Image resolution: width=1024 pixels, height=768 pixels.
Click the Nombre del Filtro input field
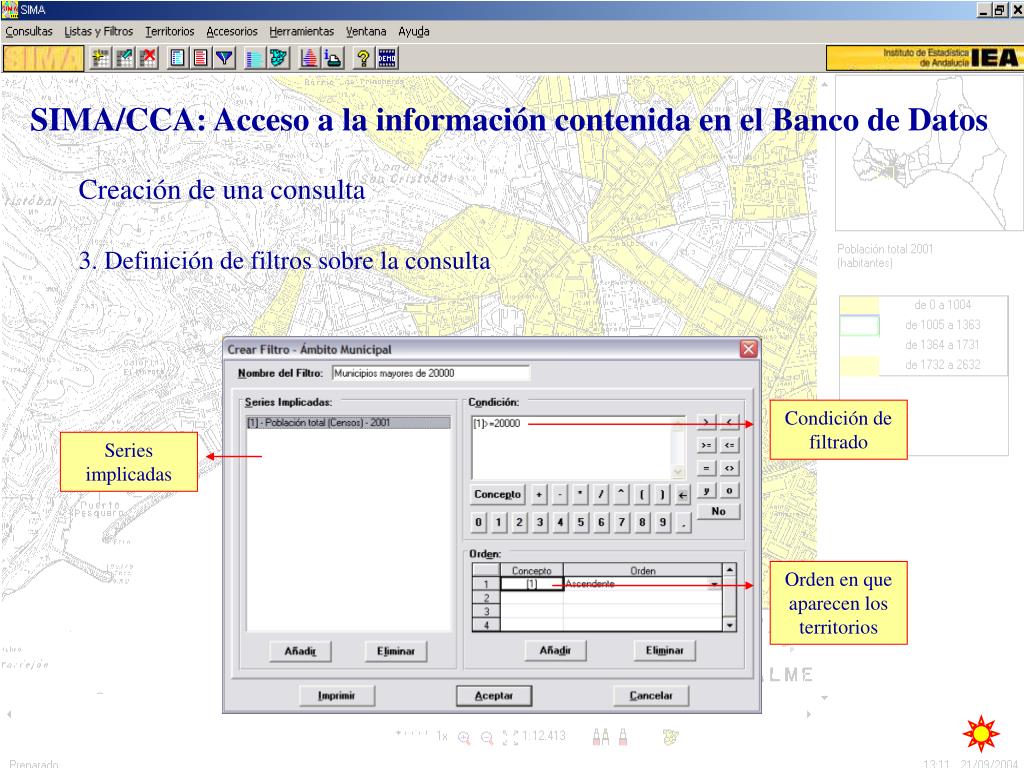point(430,374)
